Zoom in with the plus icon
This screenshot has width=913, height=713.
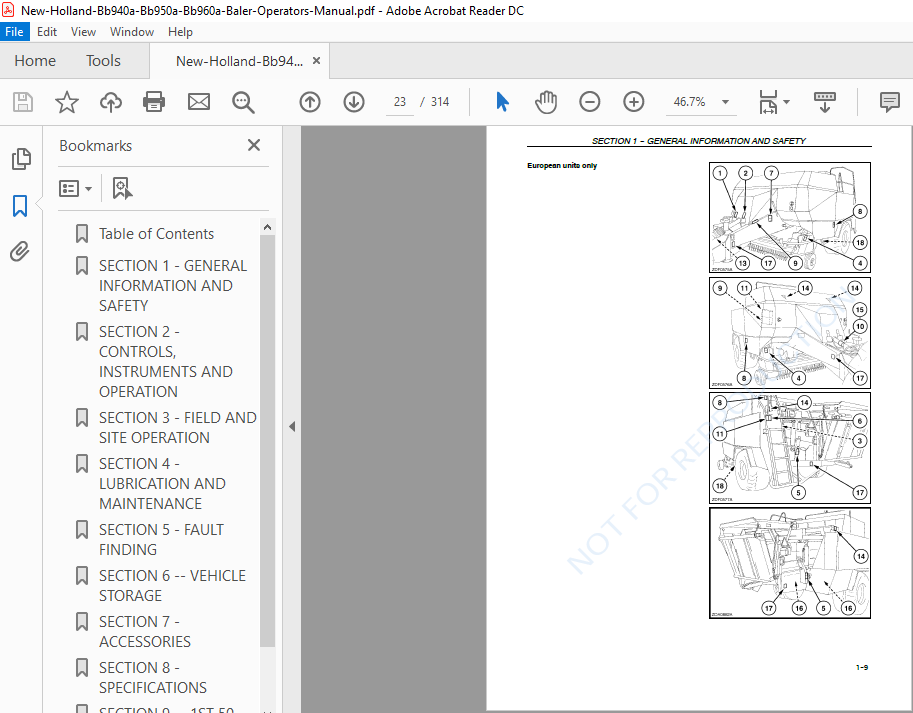tap(634, 102)
